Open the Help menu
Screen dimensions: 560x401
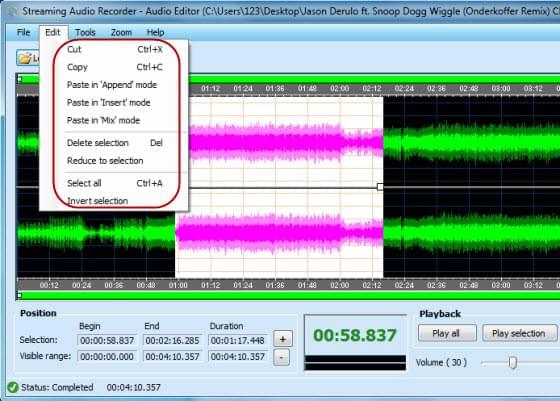click(x=155, y=32)
